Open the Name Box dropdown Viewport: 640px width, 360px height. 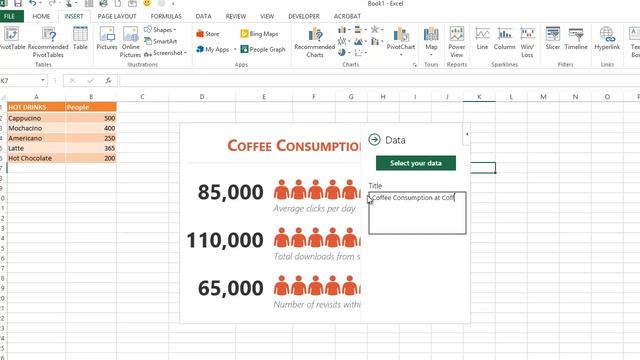[x=43, y=81]
